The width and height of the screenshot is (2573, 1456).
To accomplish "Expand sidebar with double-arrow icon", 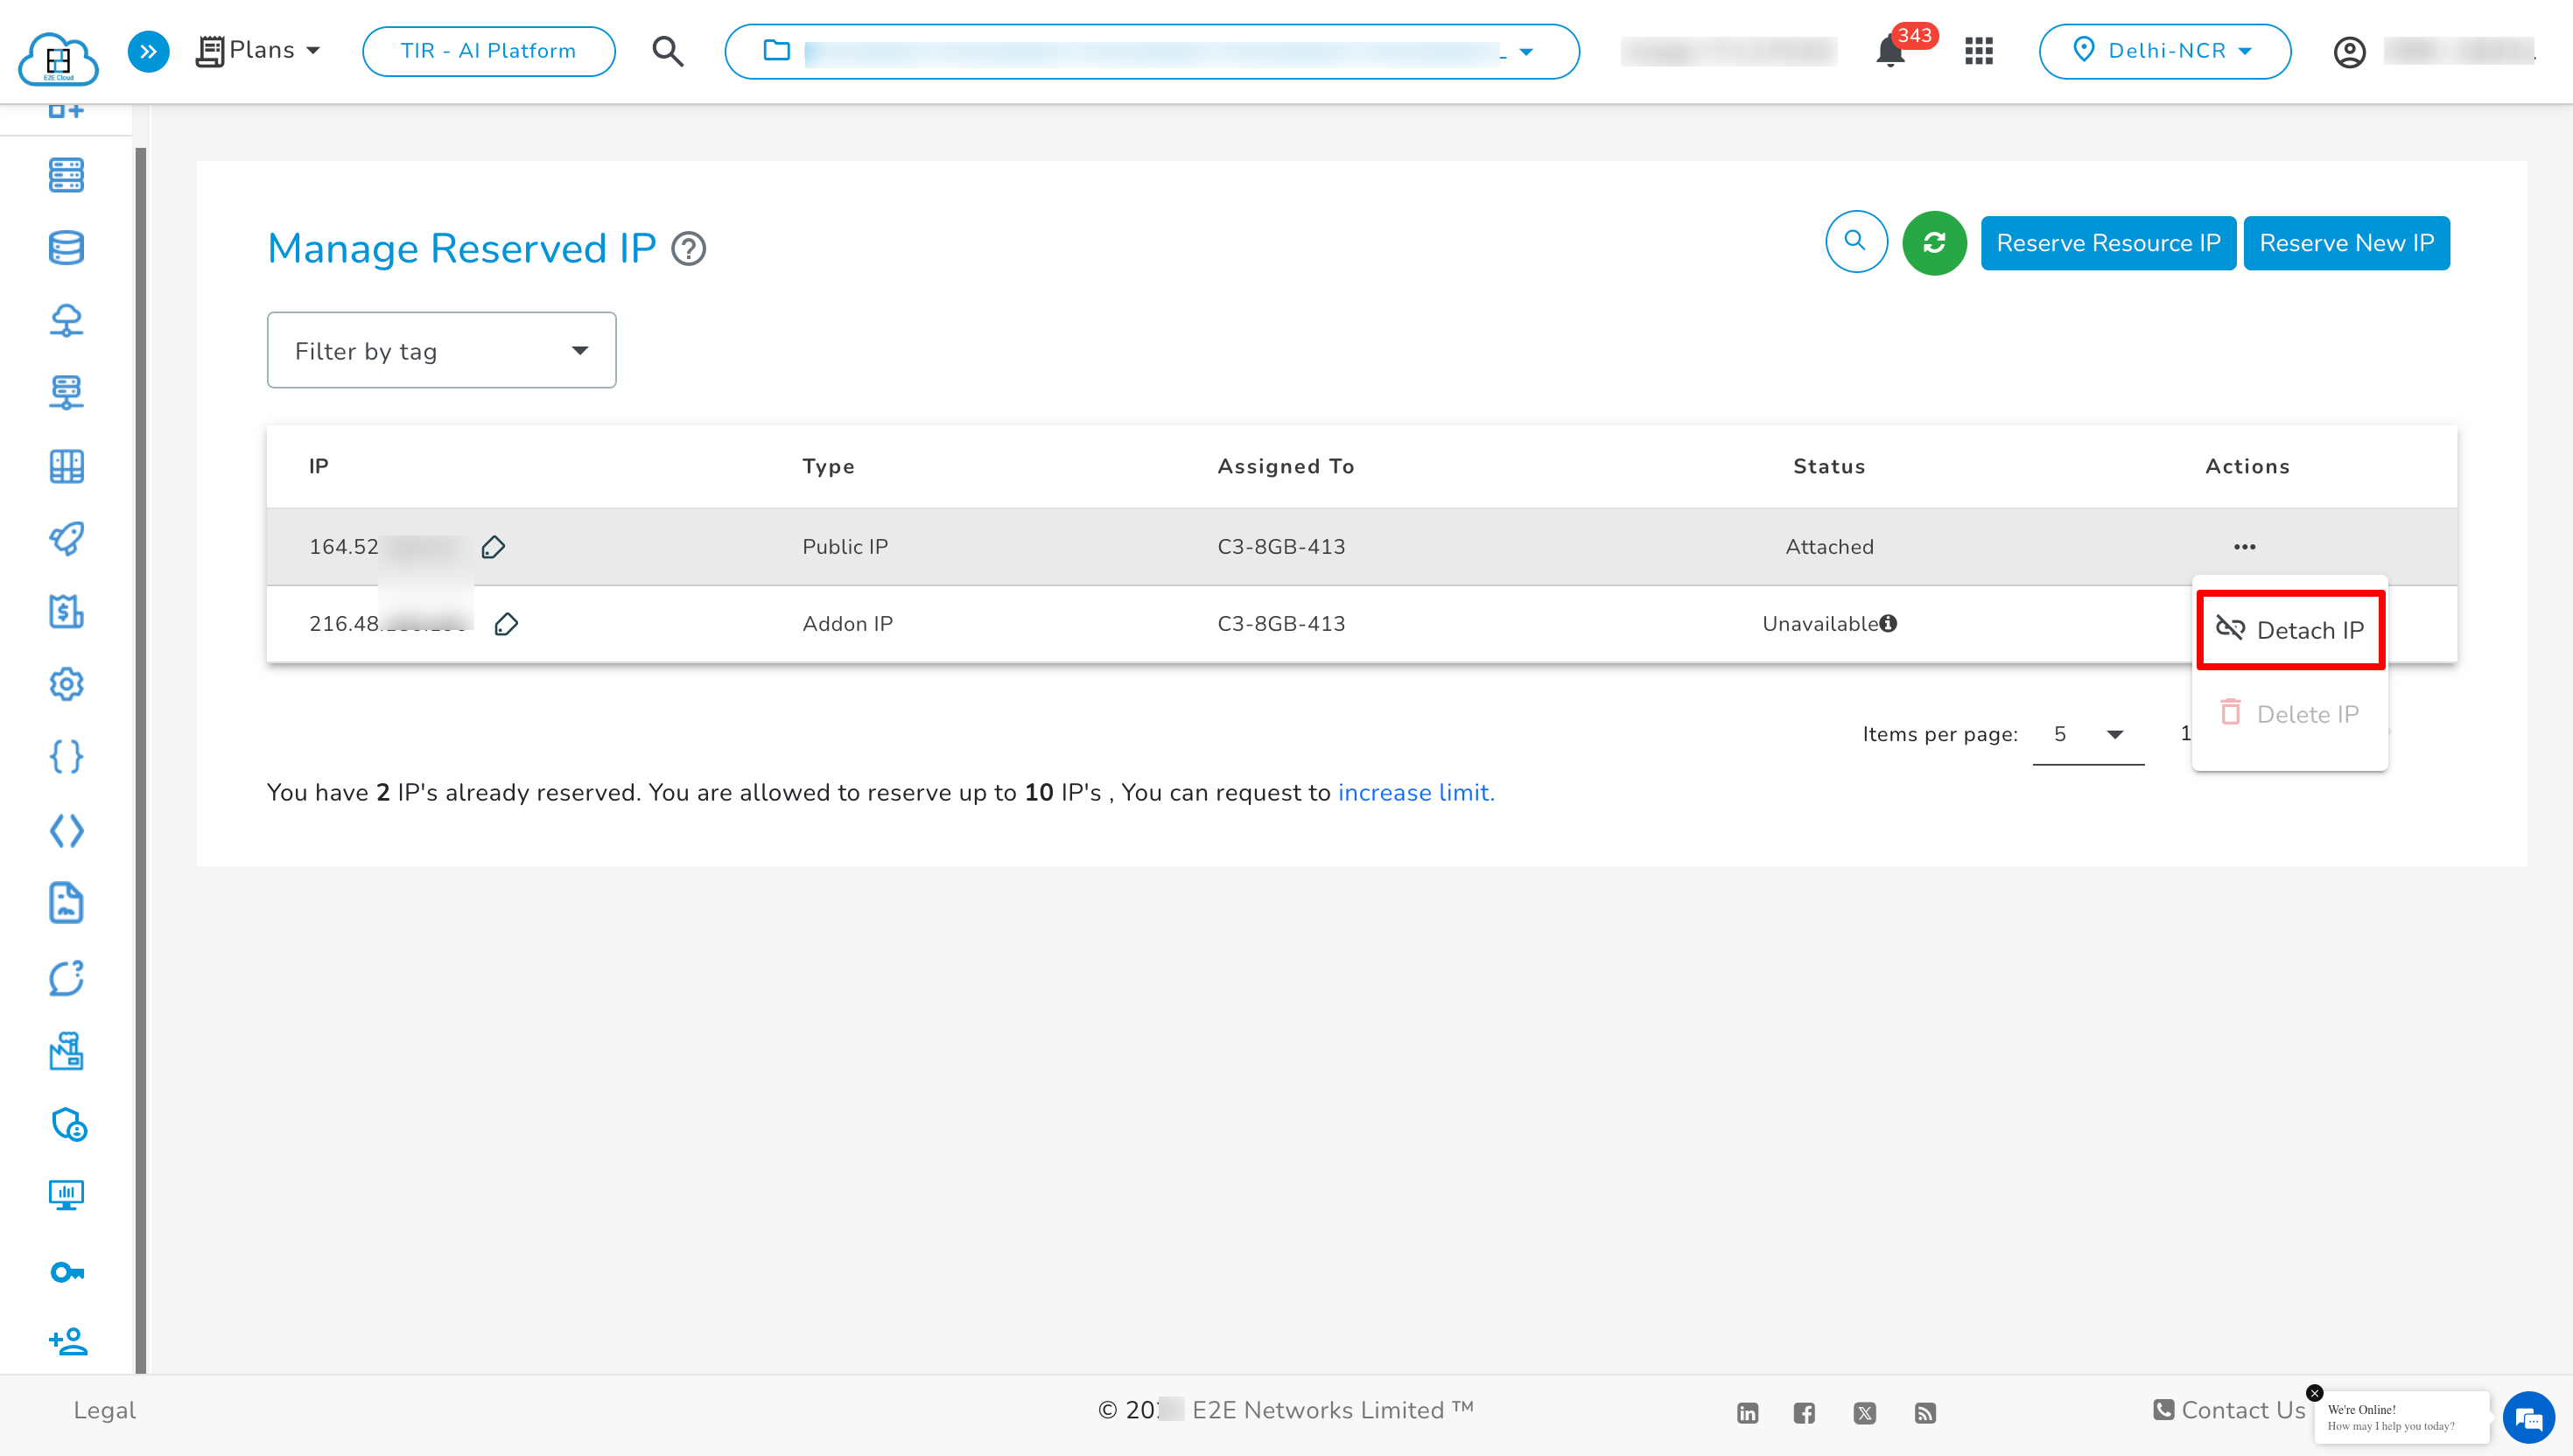I will point(148,51).
